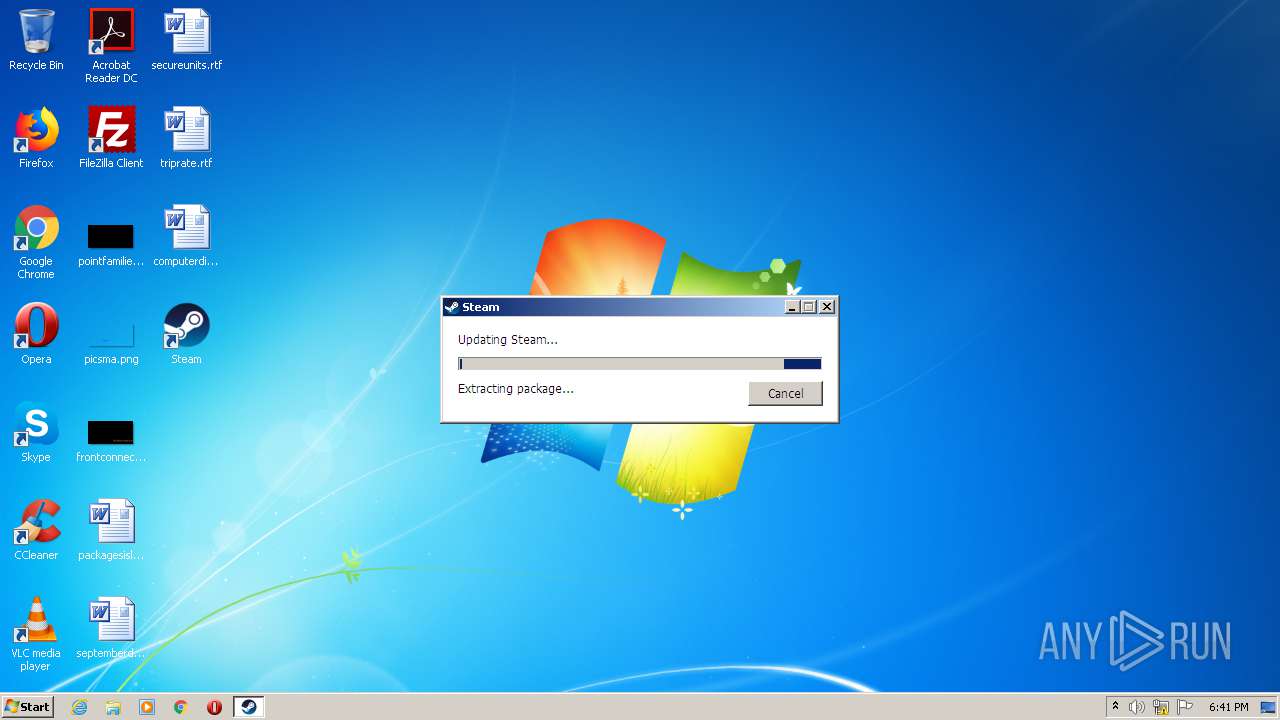Select FileZilla Client shortcut
1280x720 pixels.
click(111, 138)
